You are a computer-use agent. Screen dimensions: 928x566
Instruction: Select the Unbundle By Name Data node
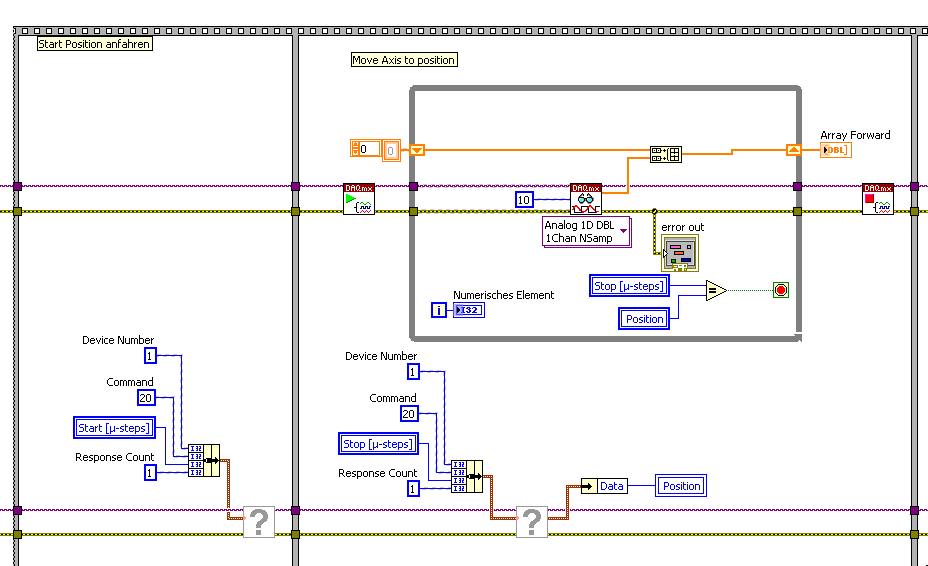pyautogui.click(x=604, y=486)
